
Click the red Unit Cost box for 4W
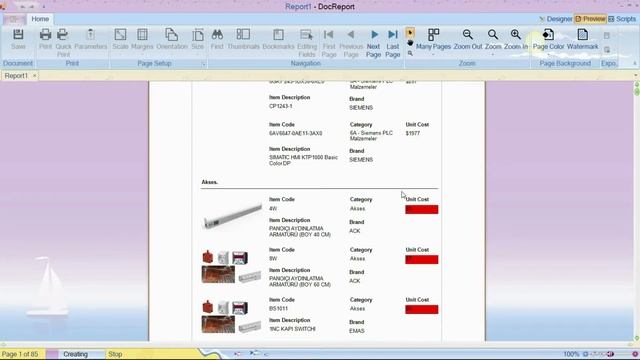coord(422,209)
